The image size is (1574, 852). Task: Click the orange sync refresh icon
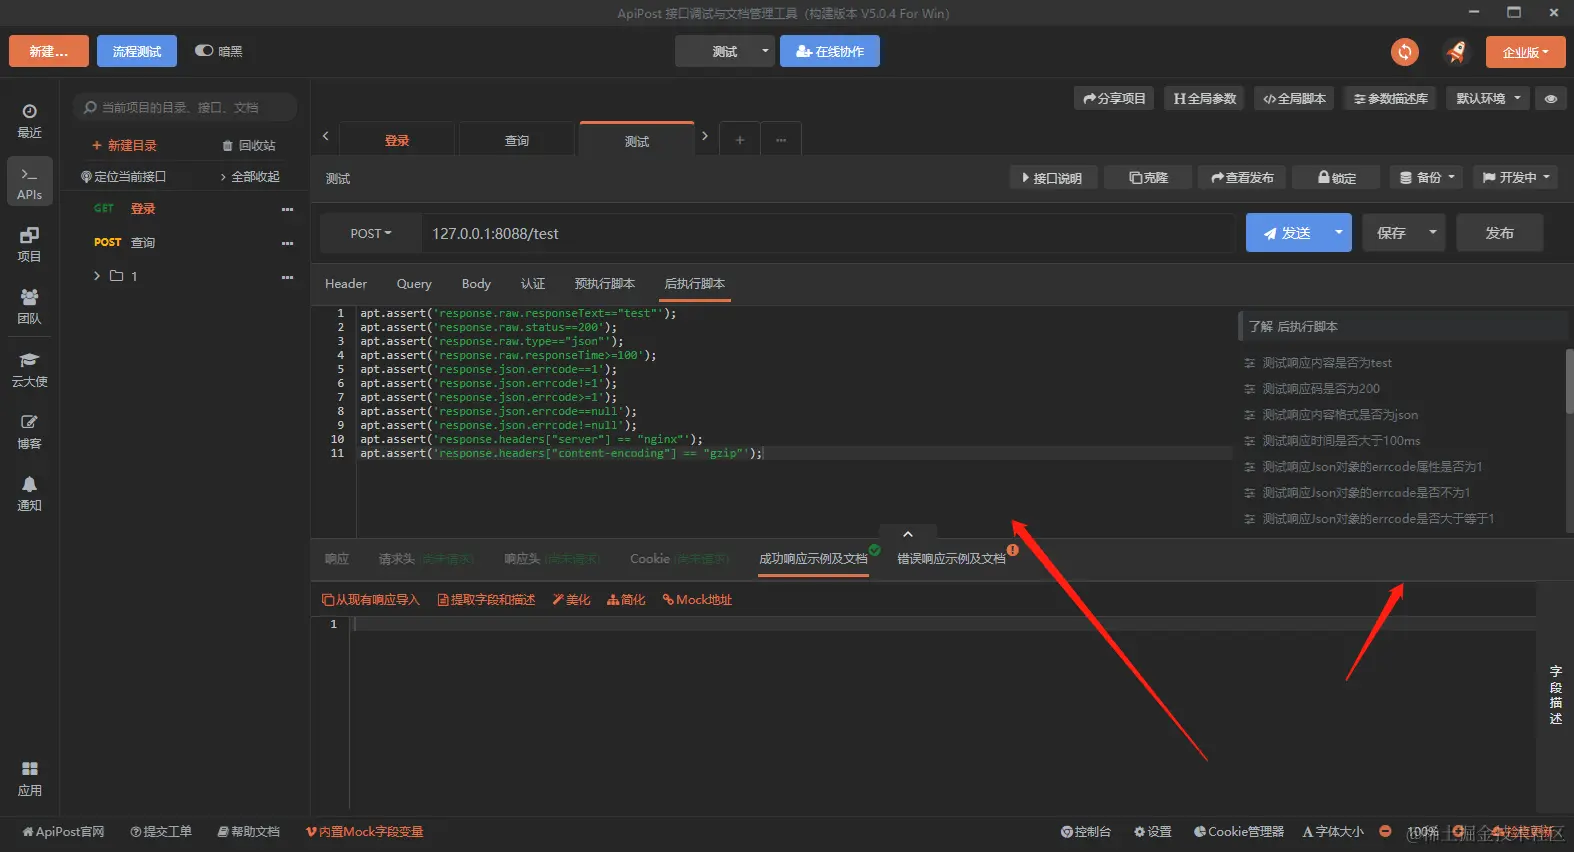[1405, 52]
